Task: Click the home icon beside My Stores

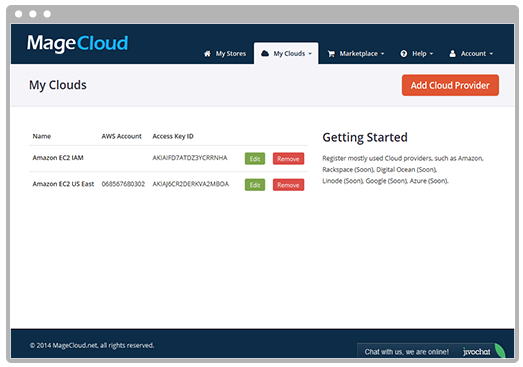Action: click(x=207, y=54)
